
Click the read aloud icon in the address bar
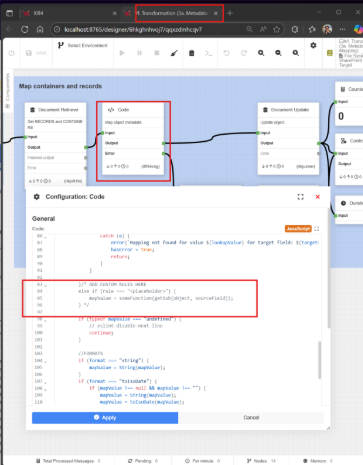(263, 29)
